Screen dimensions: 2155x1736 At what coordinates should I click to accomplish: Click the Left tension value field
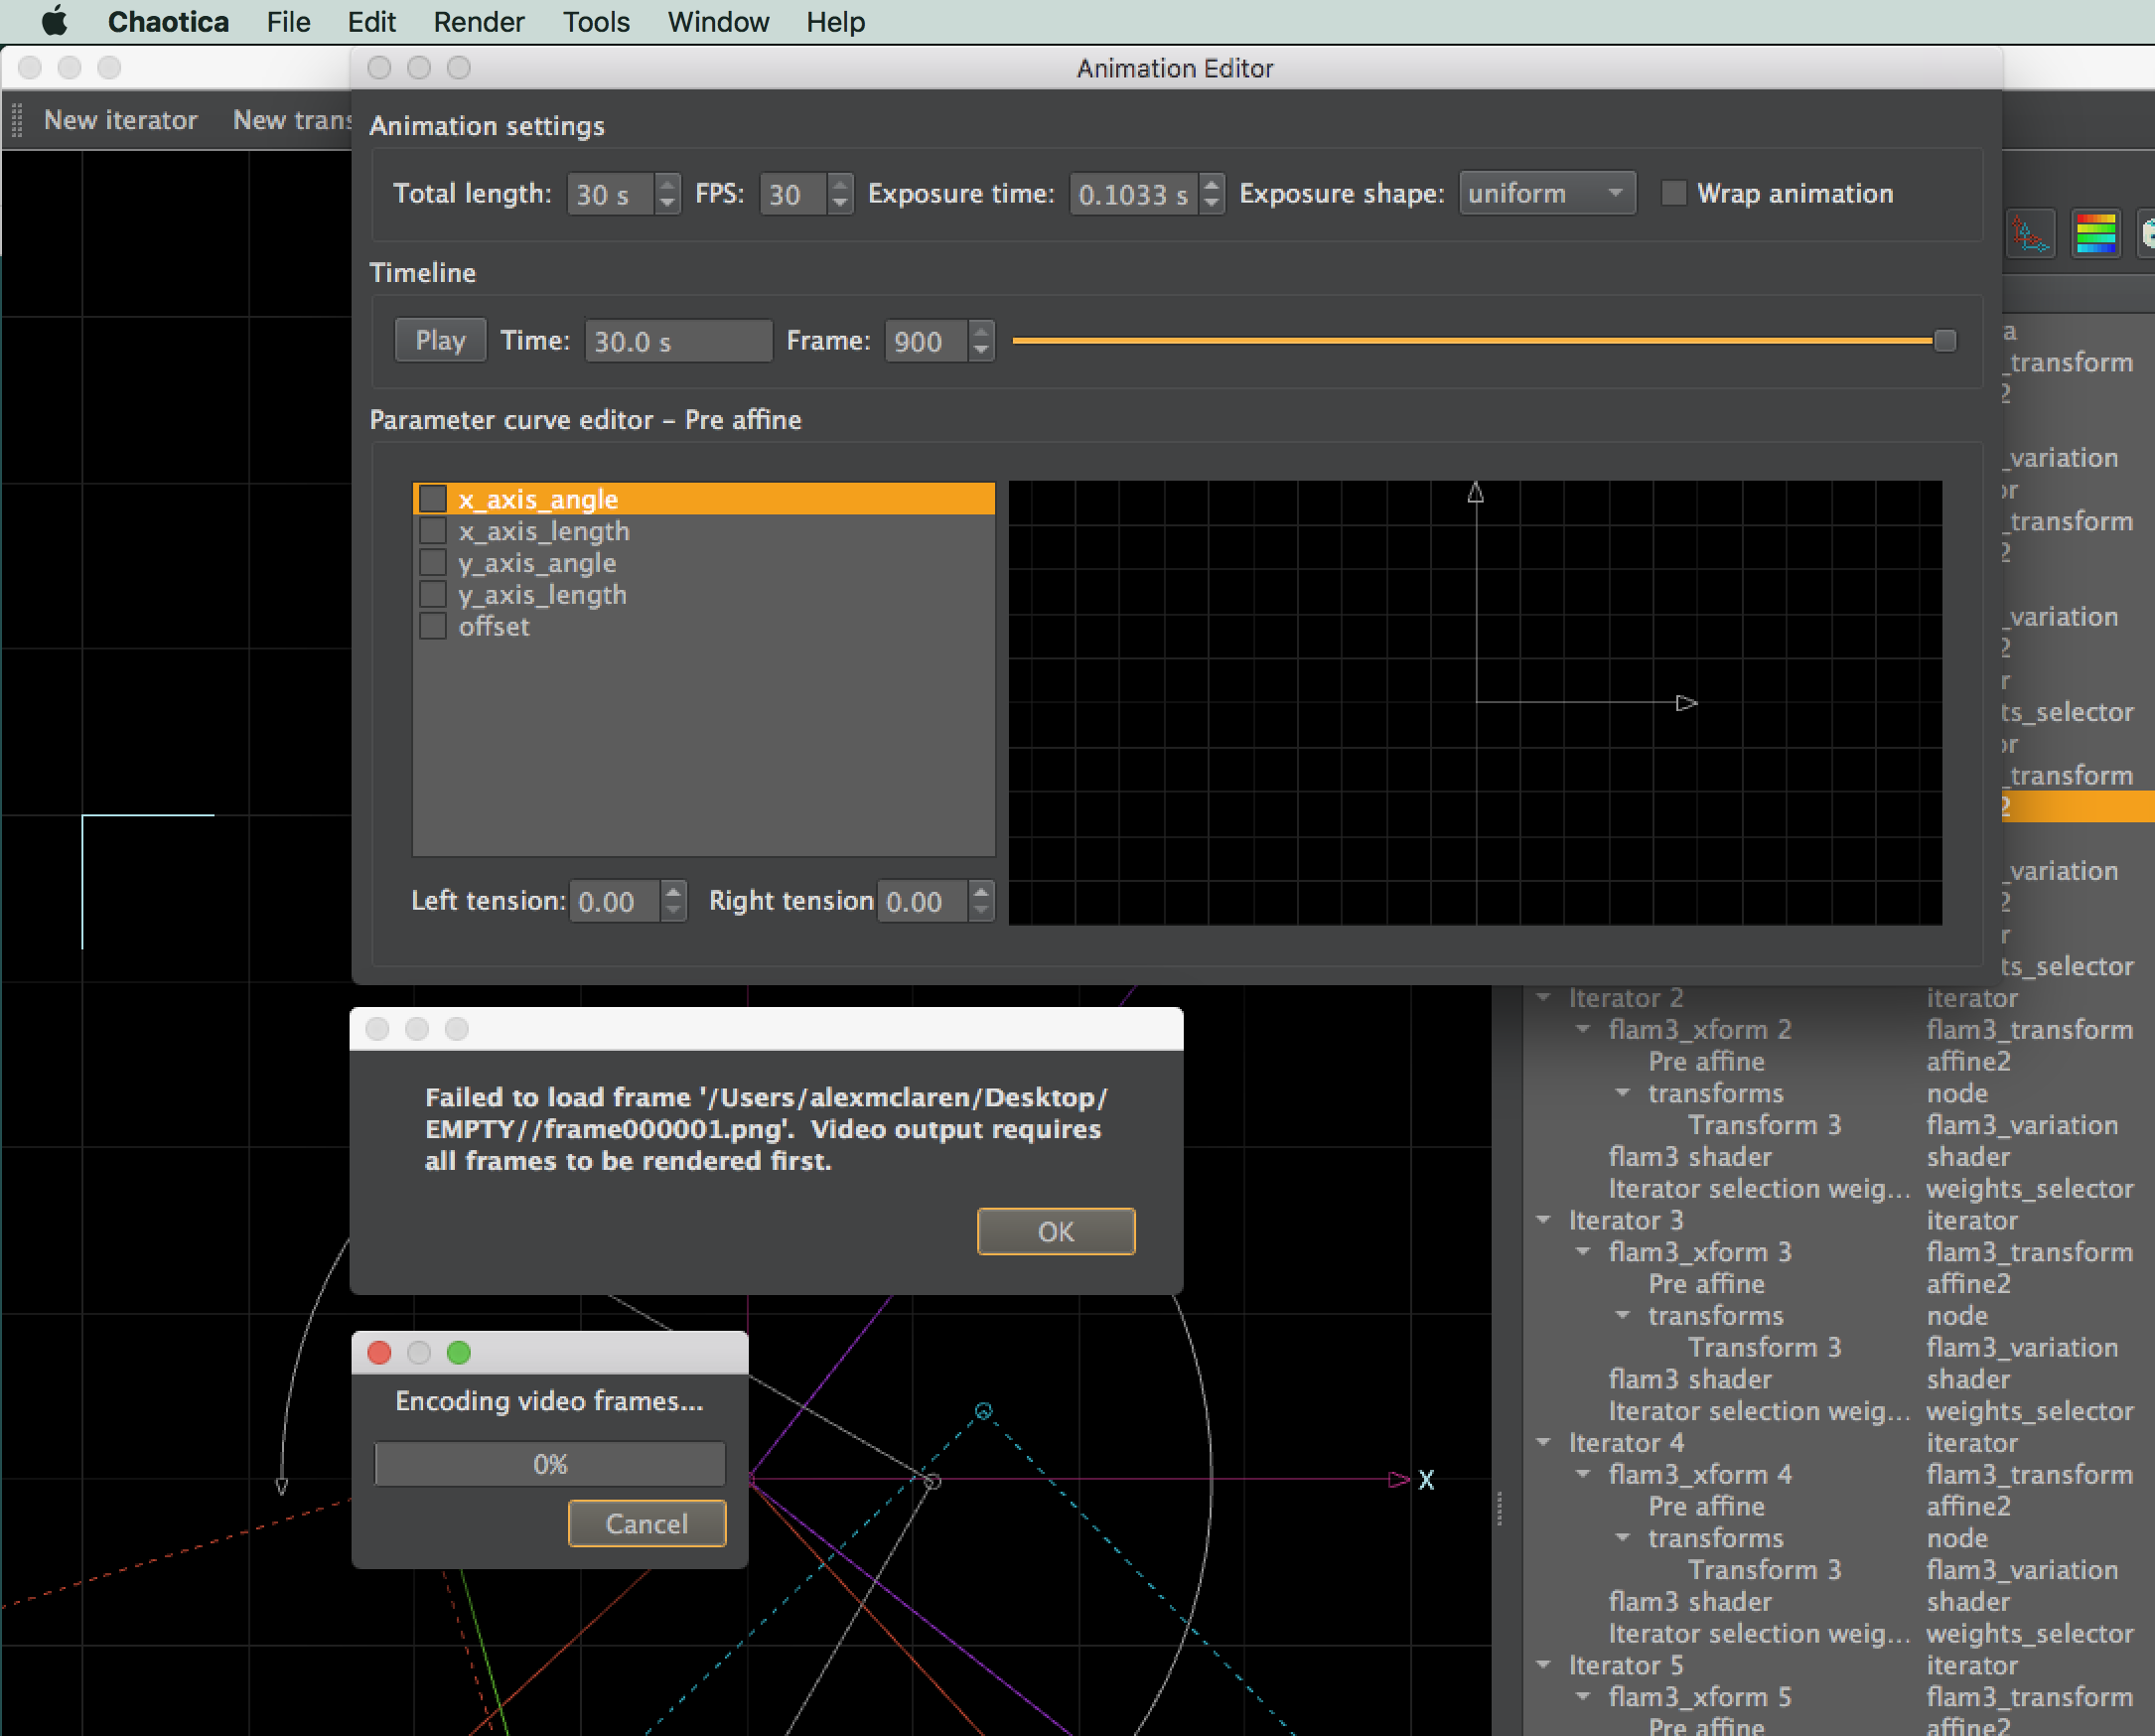[615, 901]
